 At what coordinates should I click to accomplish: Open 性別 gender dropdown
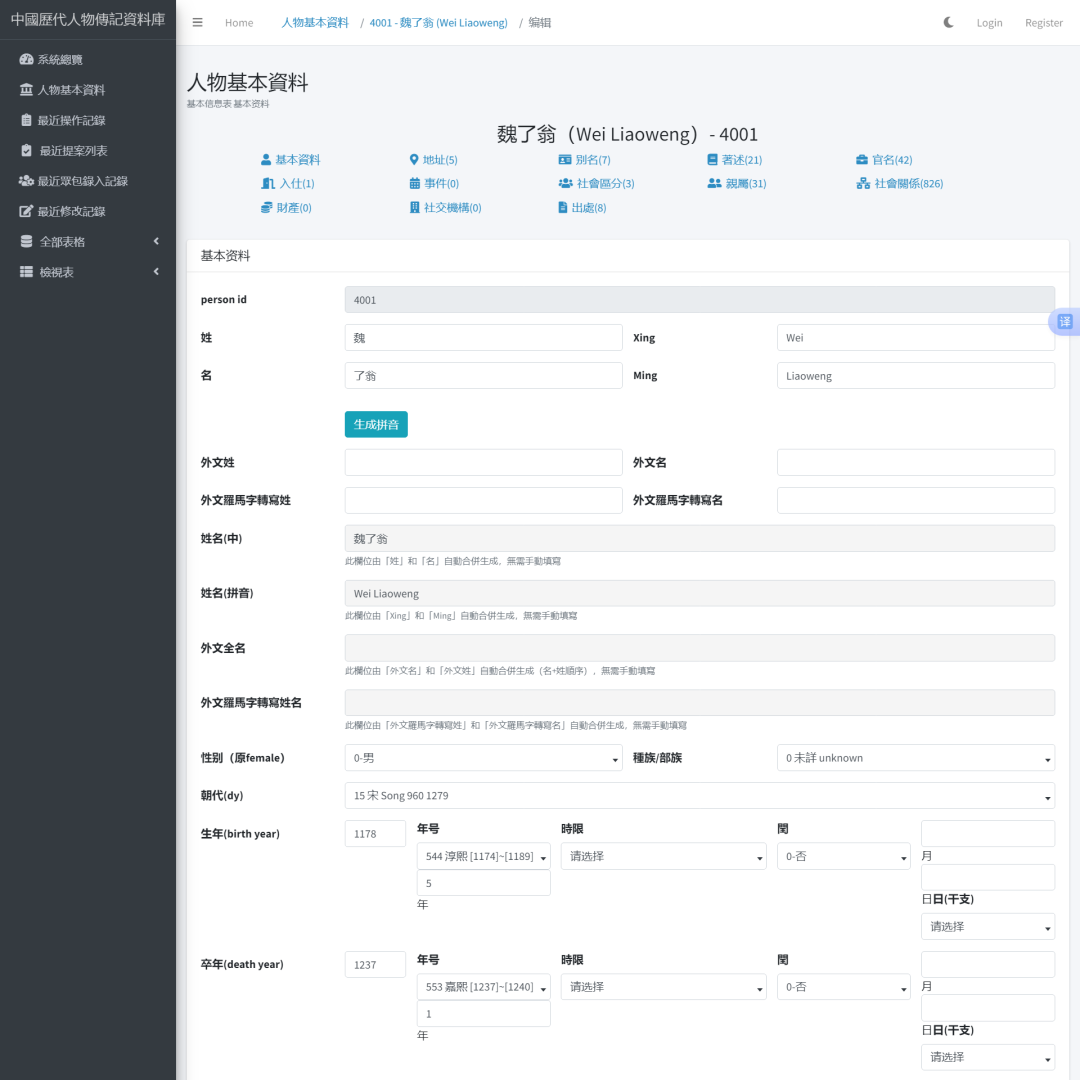483,758
